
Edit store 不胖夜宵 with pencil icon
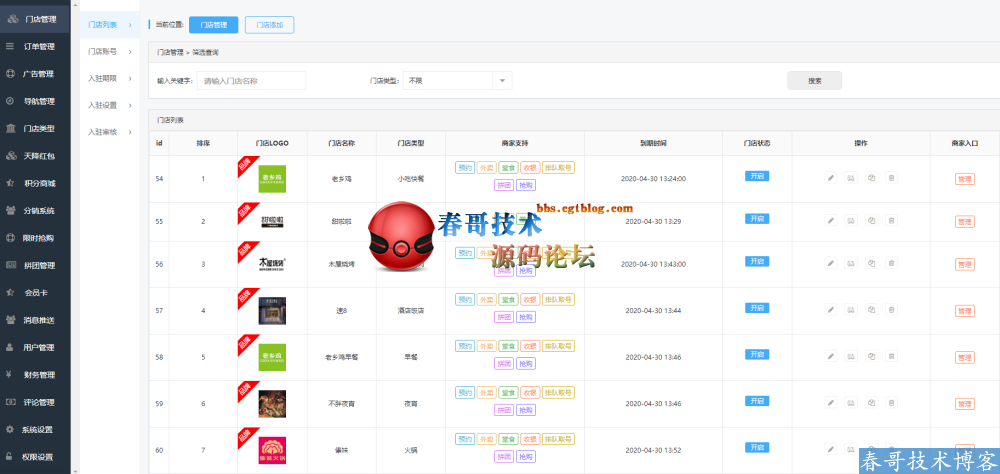click(830, 403)
